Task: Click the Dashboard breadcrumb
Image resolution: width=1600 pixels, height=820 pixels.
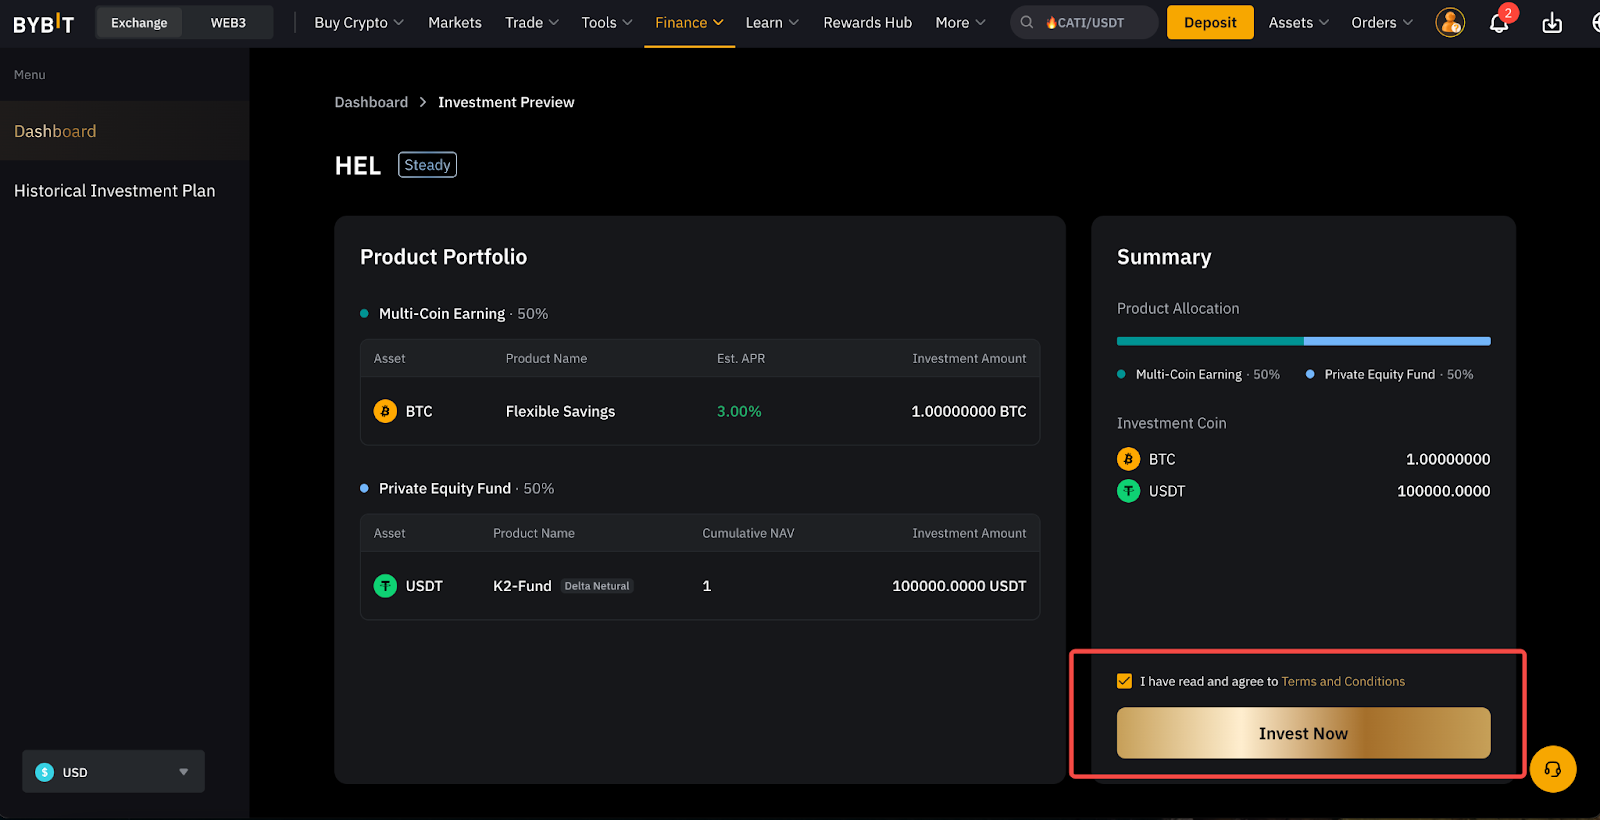Action: 371,102
